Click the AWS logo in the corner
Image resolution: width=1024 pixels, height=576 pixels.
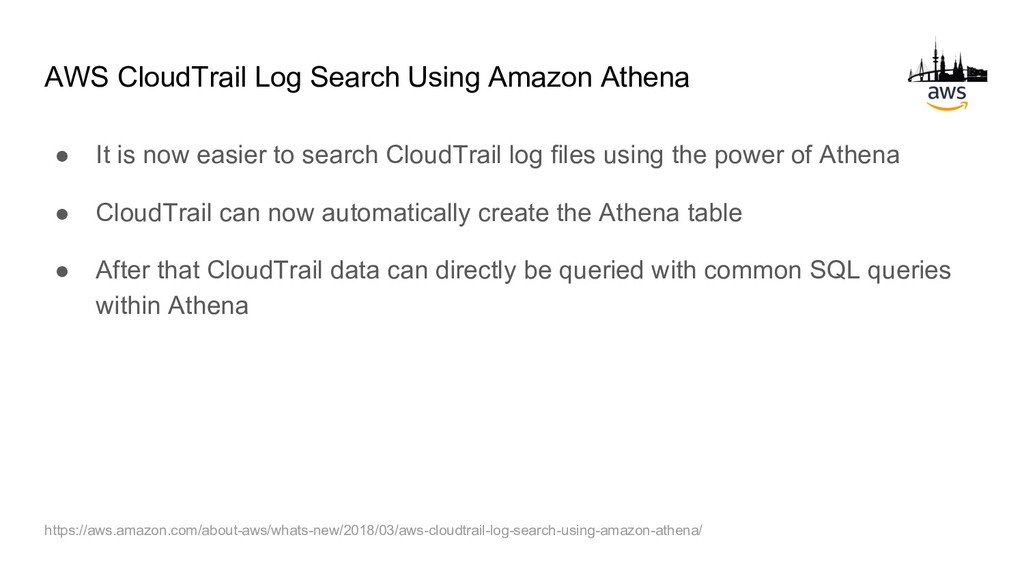[947, 74]
